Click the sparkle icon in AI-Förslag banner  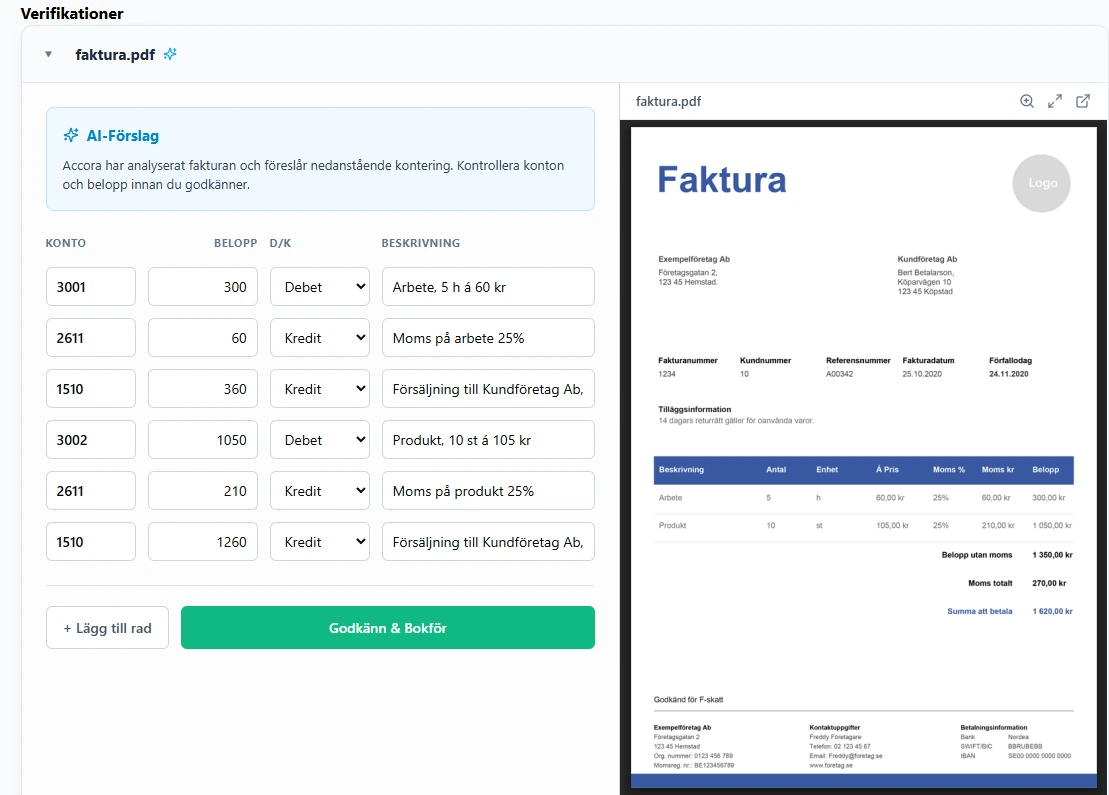click(70, 135)
